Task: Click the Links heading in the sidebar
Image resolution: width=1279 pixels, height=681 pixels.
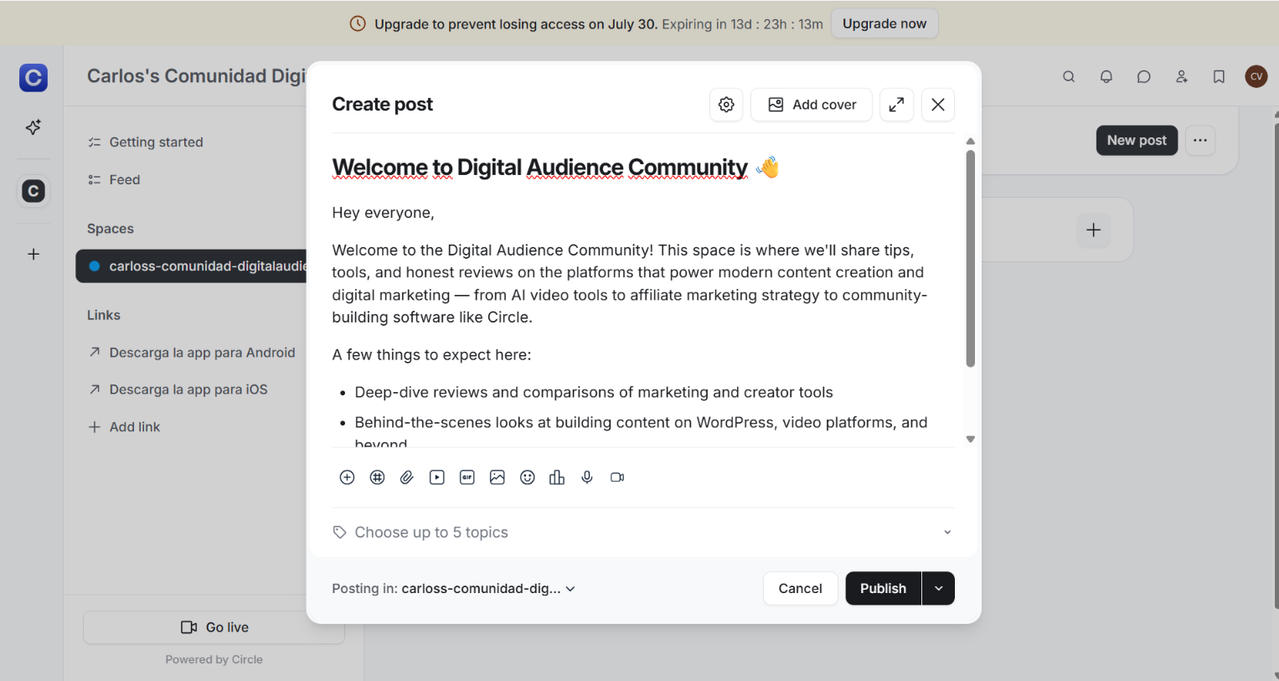Action: [x=104, y=315]
